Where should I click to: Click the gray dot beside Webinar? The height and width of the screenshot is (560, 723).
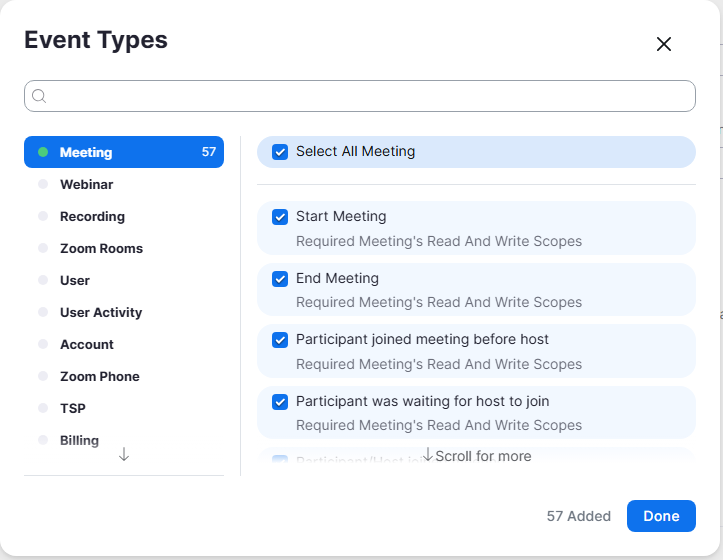click(x=43, y=184)
